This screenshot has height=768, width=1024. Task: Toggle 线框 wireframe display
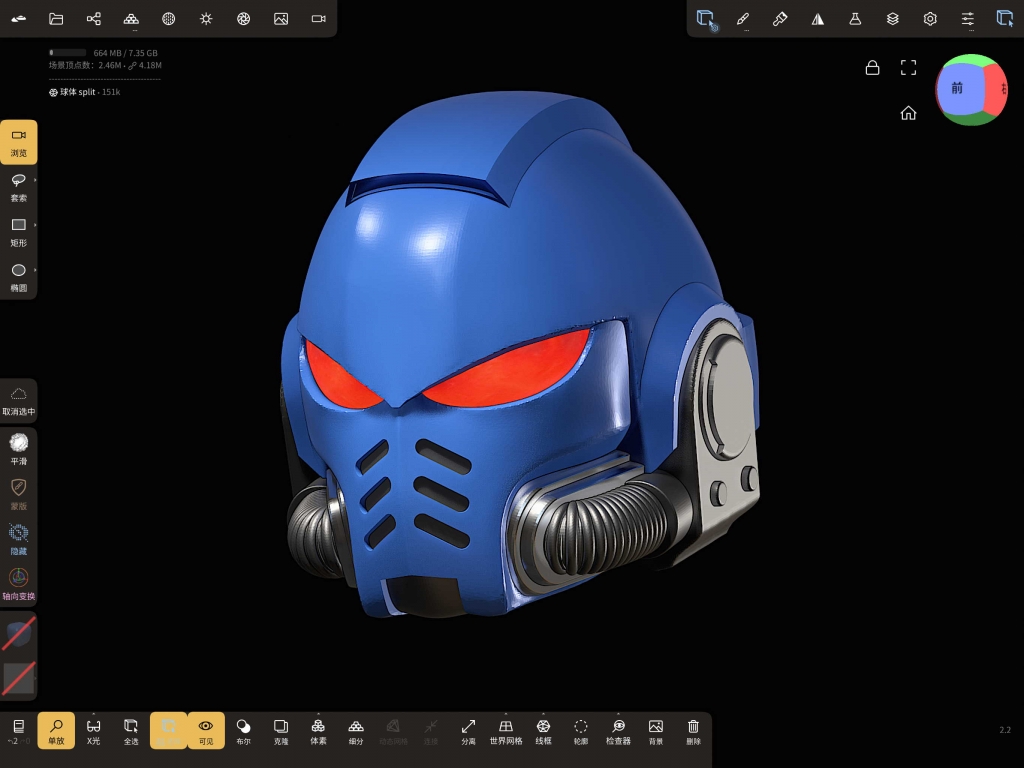pos(543,731)
